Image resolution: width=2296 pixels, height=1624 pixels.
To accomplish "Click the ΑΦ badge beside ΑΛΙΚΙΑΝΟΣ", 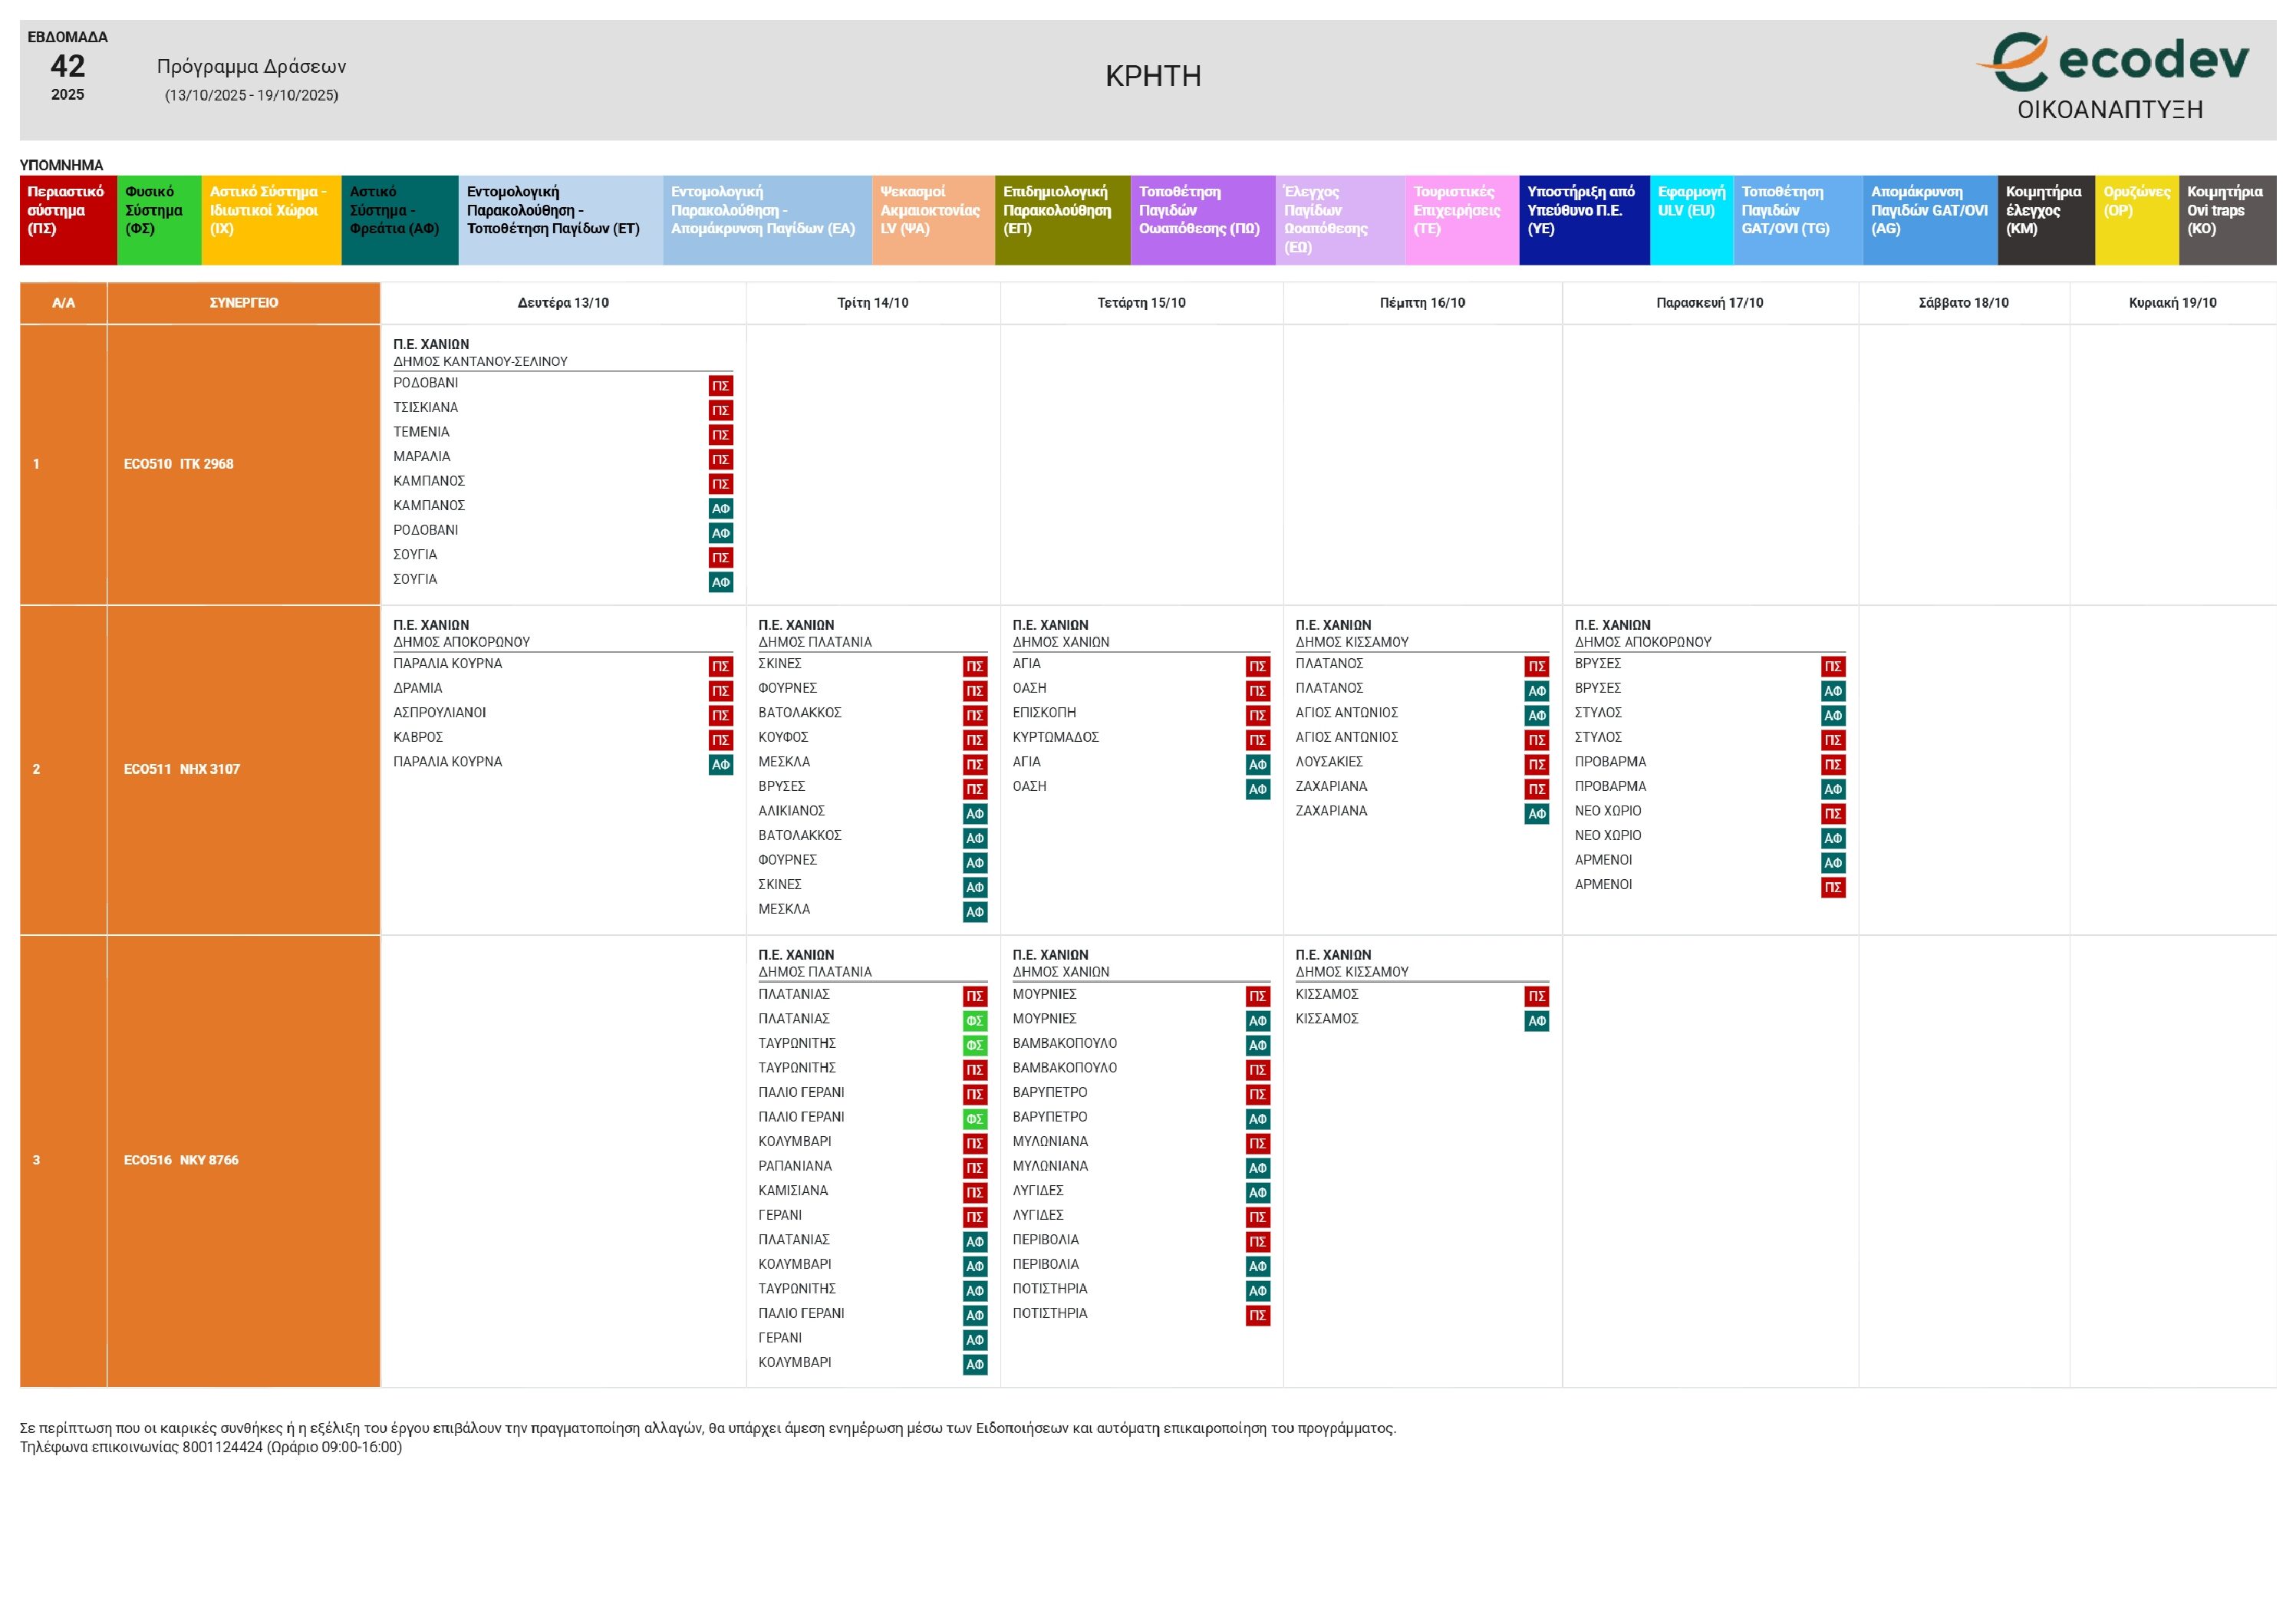I will [974, 814].
